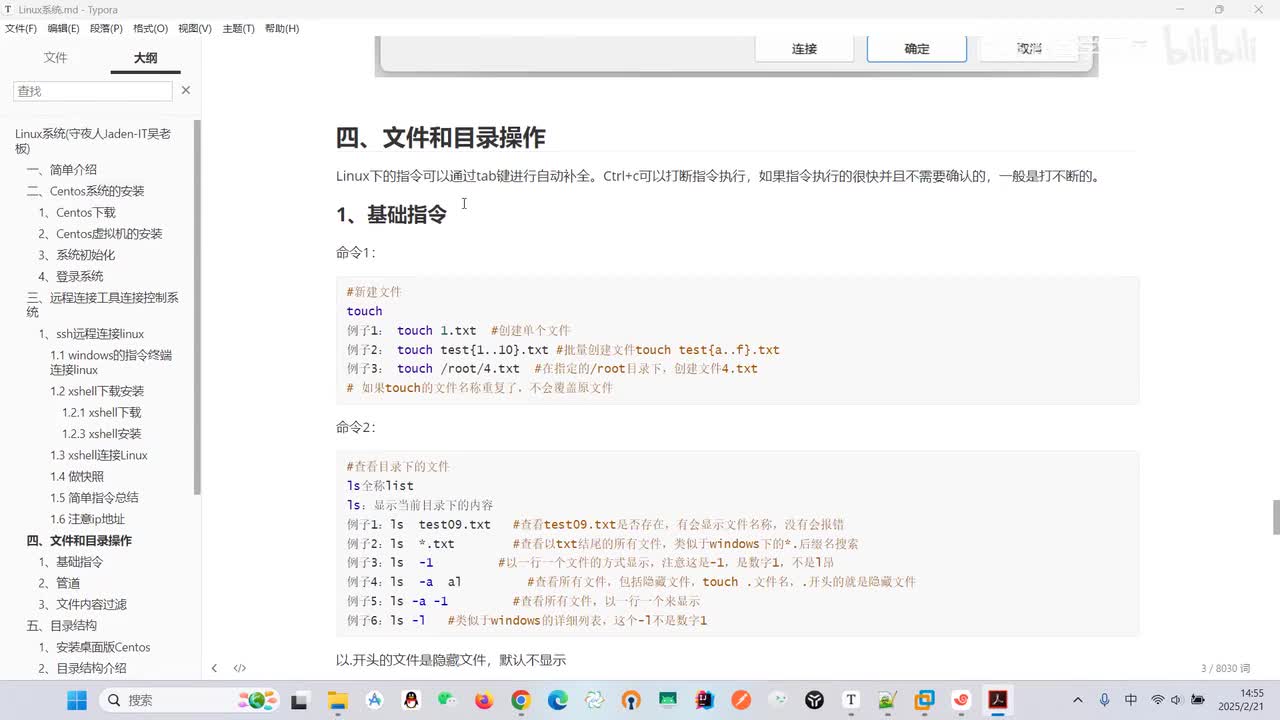Go to outline item 五、目录结构
1280x720 pixels.
click(x=61, y=626)
